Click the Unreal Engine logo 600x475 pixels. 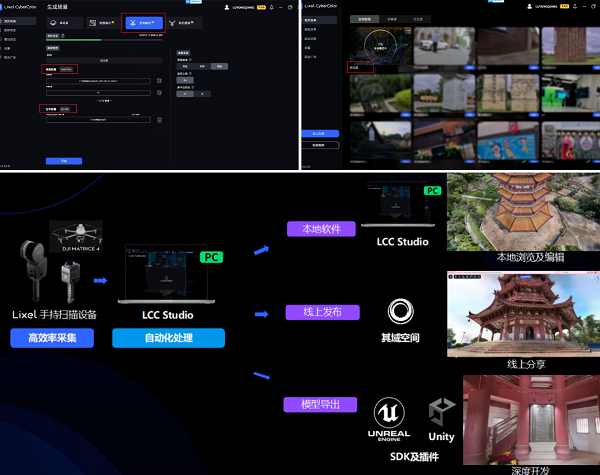(389, 419)
